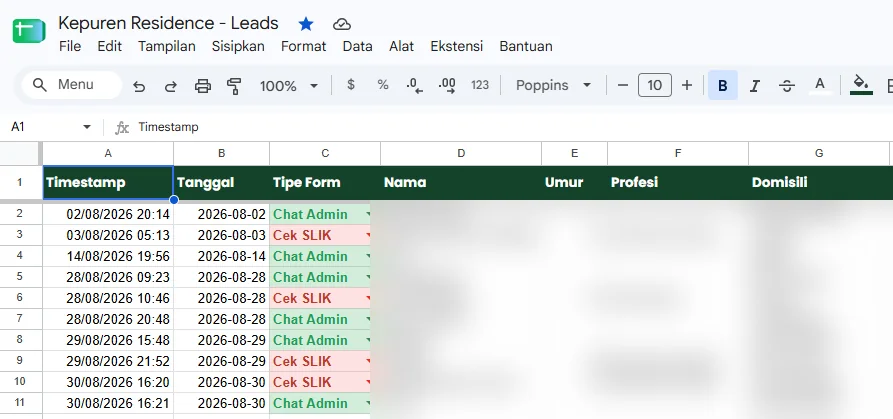
Task: Open the Sisipkan menu
Action: (x=238, y=46)
